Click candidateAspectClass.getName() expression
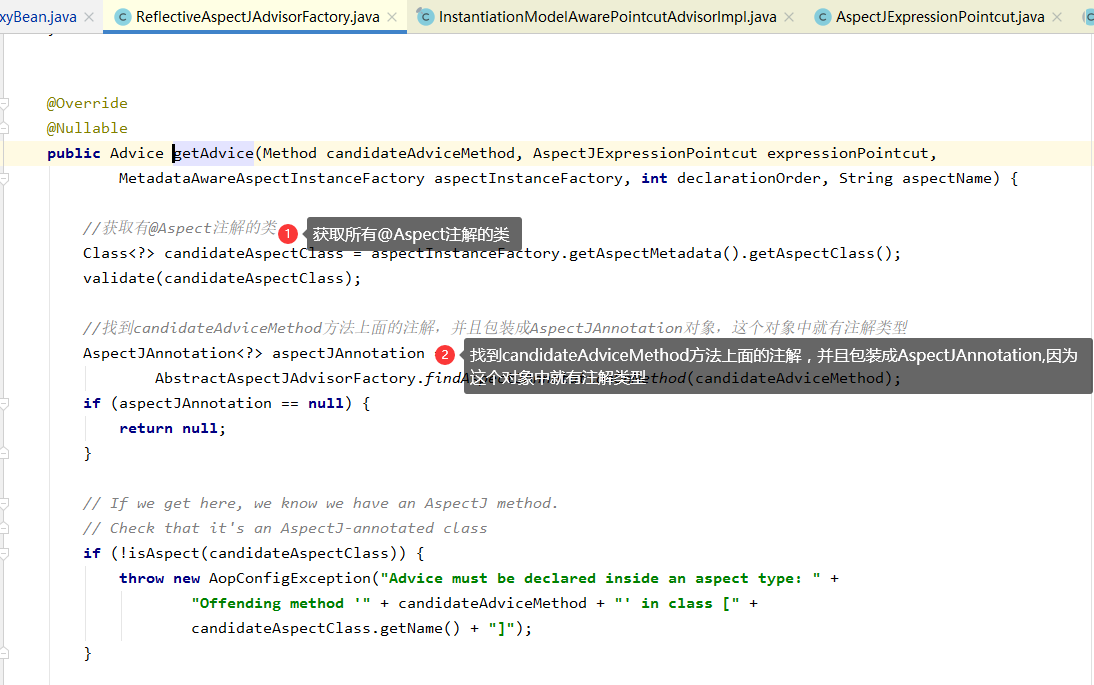 point(326,628)
